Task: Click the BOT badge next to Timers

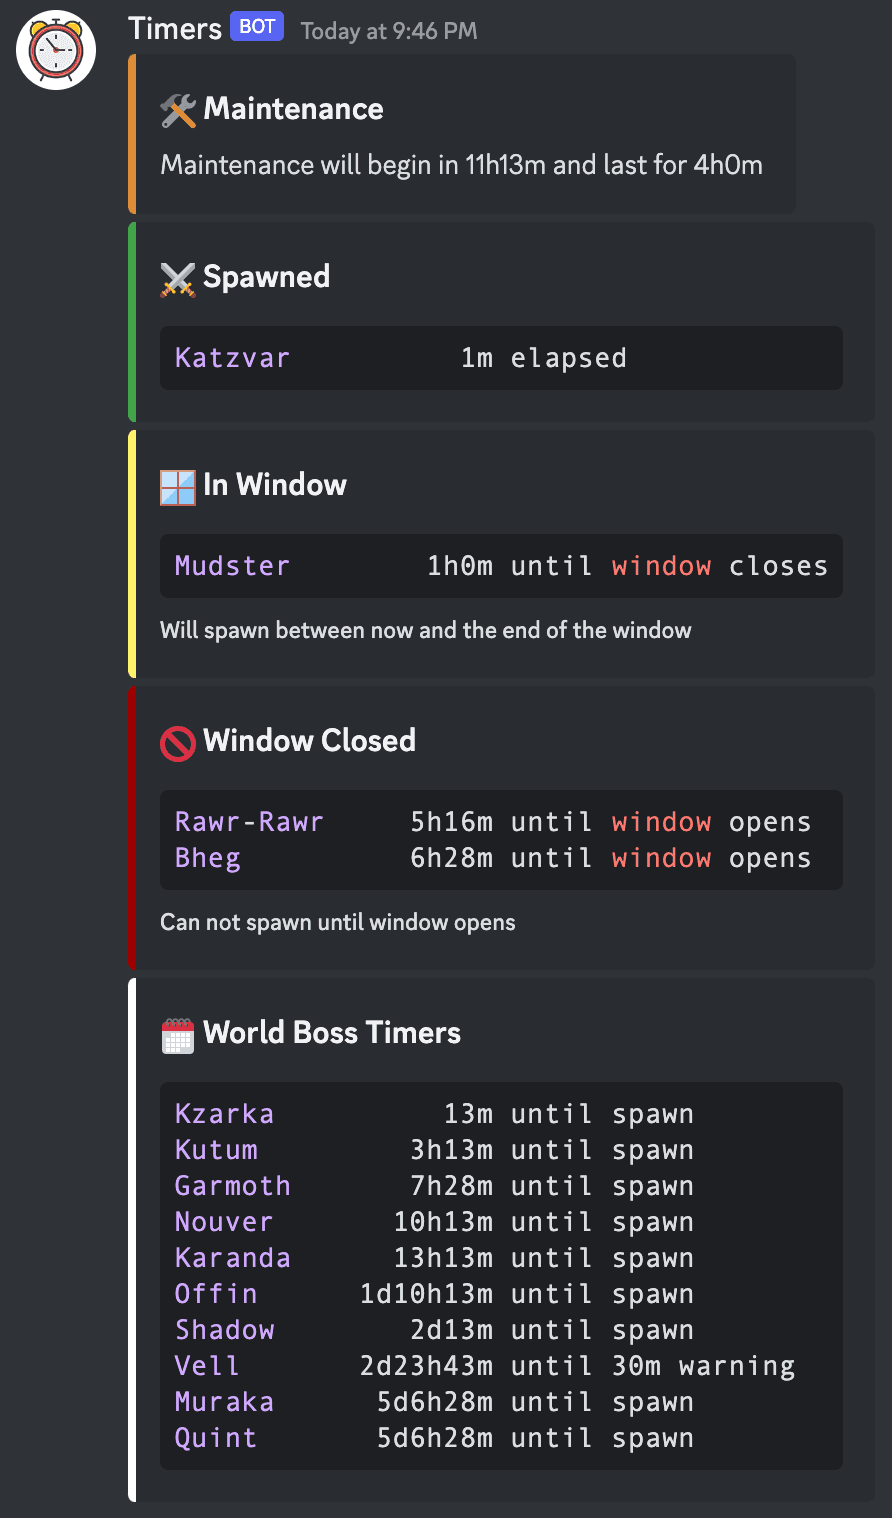Action: pyautogui.click(x=256, y=26)
